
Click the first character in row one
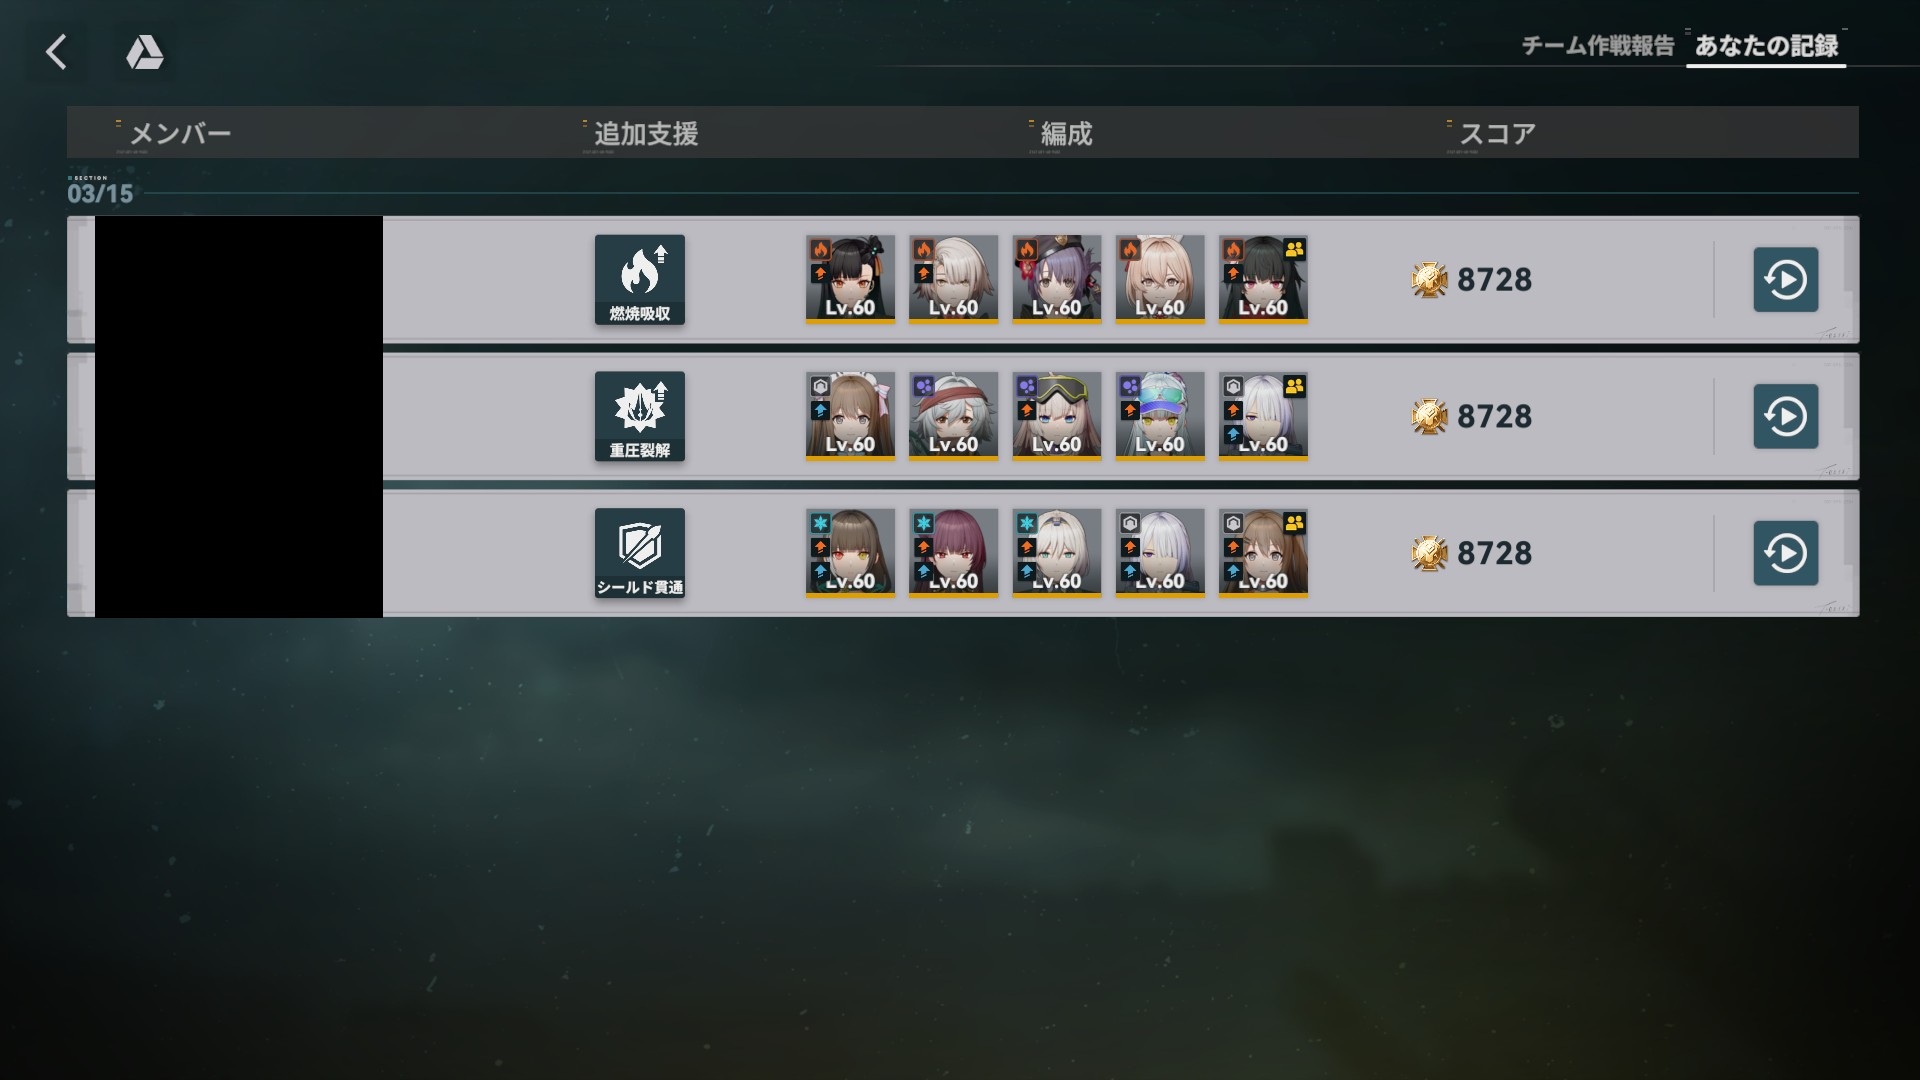click(x=850, y=279)
